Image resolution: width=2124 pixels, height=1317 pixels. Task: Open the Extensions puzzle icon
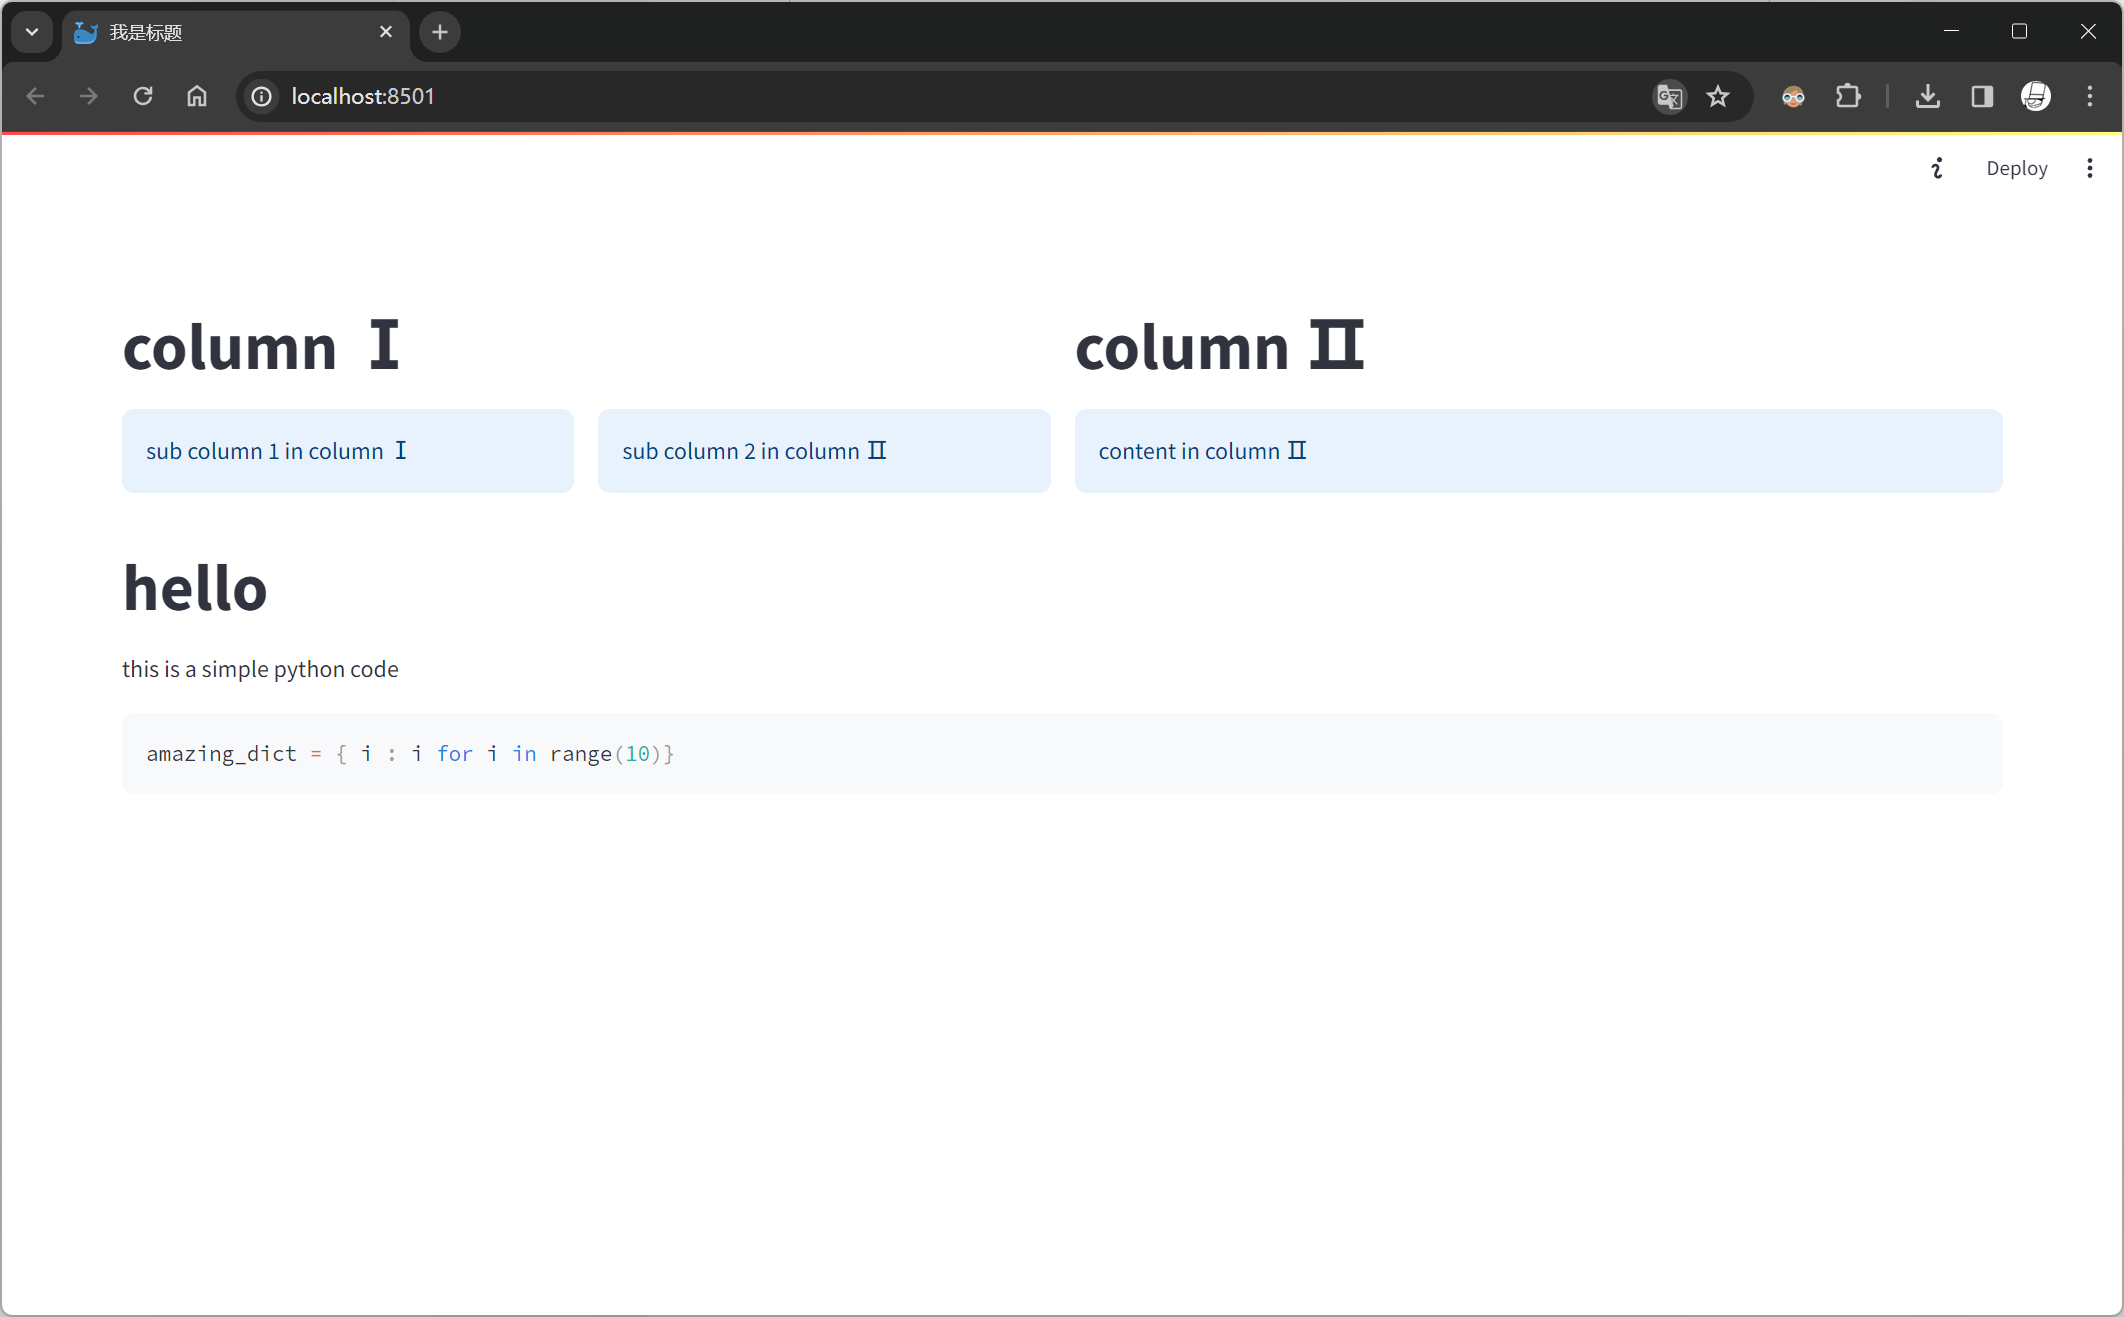1848,96
